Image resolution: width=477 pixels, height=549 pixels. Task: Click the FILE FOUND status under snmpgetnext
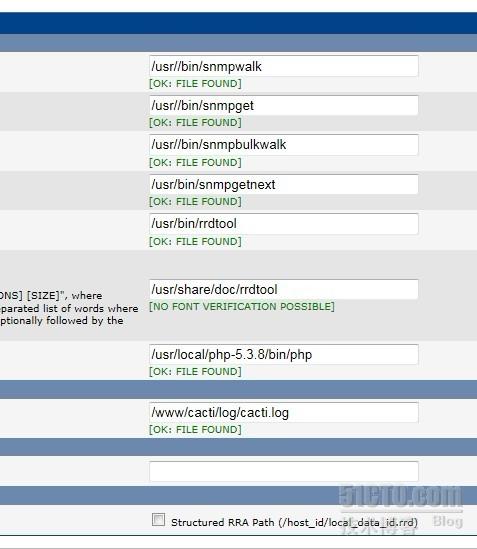tap(195, 202)
